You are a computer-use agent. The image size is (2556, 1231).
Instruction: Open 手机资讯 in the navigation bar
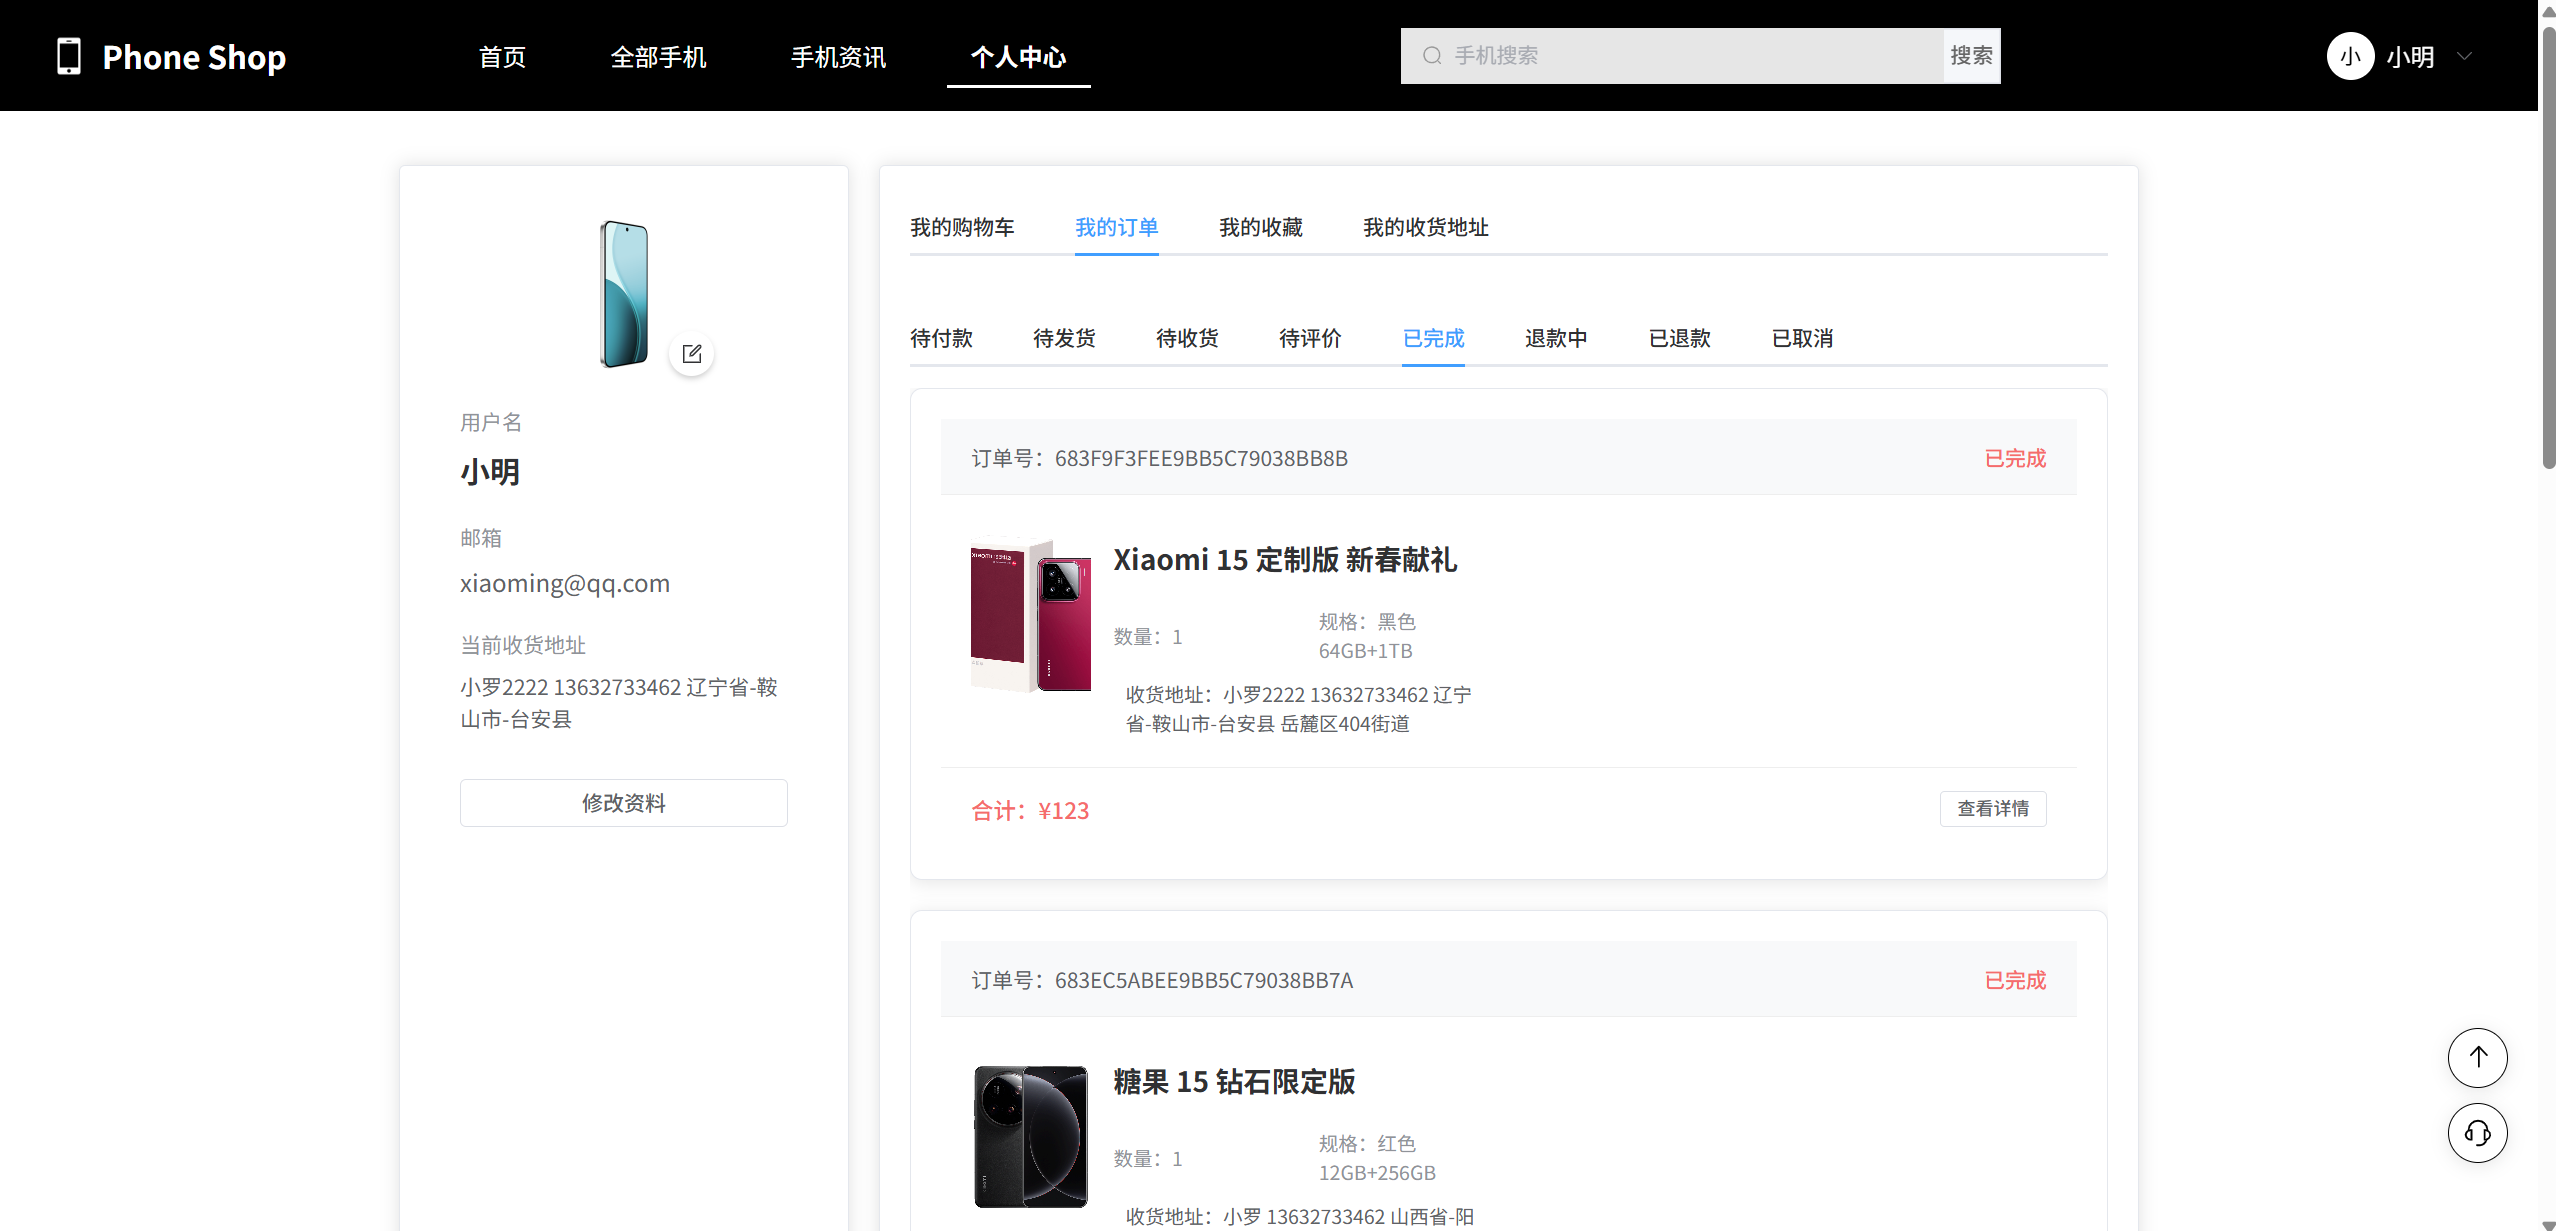[838, 57]
